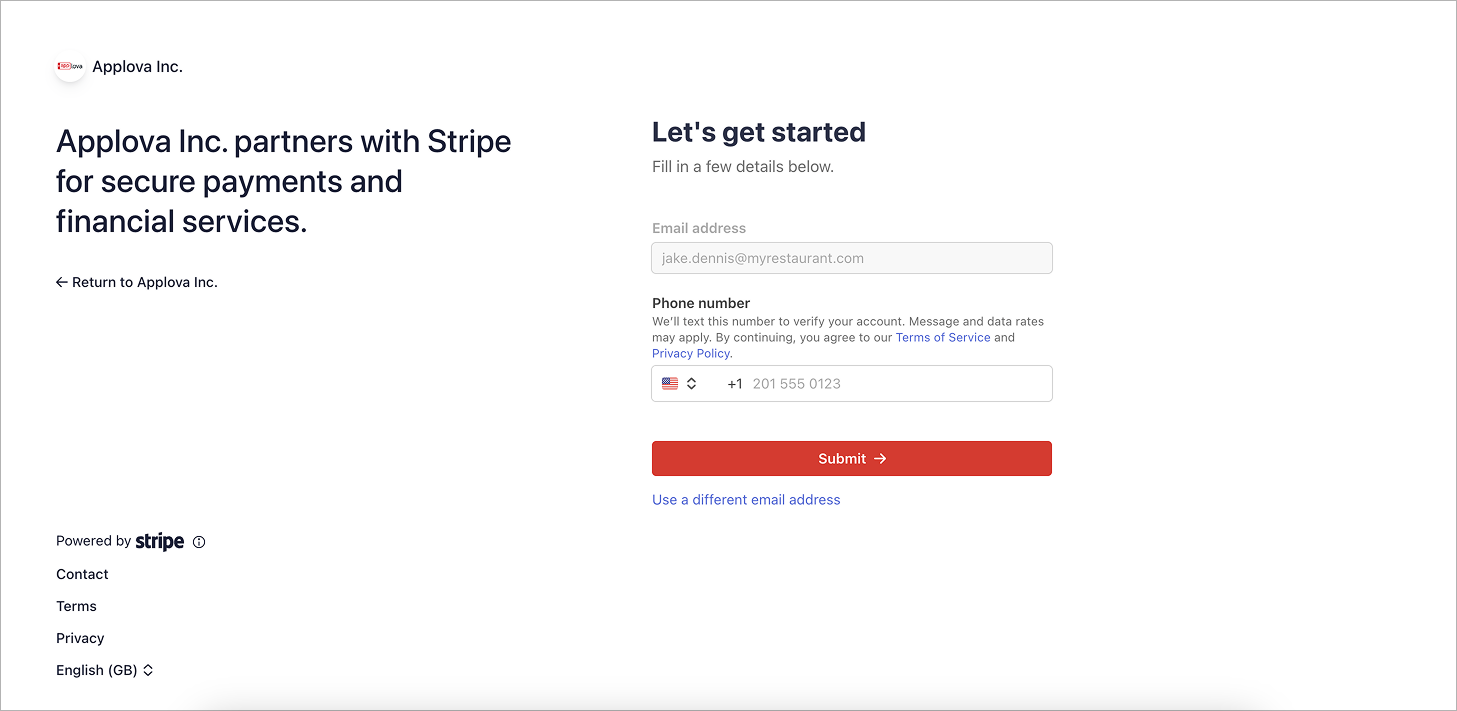Expand the country selector chevron beside the flag

pyautogui.click(x=691, y=384)
